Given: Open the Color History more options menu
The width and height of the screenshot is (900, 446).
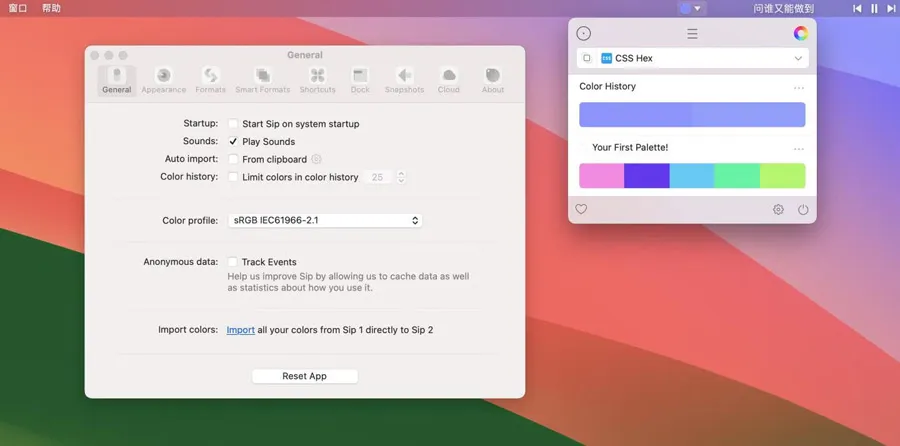Looking at the screenshot, I should pyautogui.click(x=798, y=88).
